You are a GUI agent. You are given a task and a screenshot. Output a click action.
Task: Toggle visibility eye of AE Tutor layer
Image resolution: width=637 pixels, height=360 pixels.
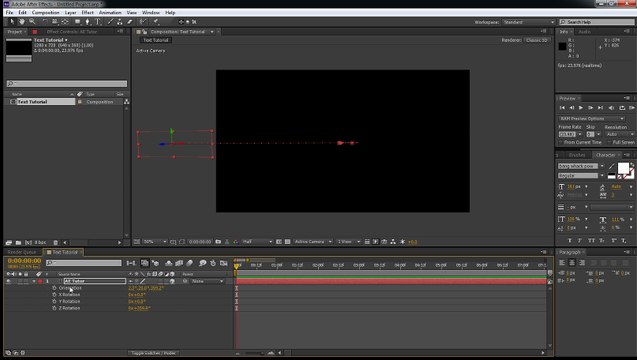pos(9,281)
